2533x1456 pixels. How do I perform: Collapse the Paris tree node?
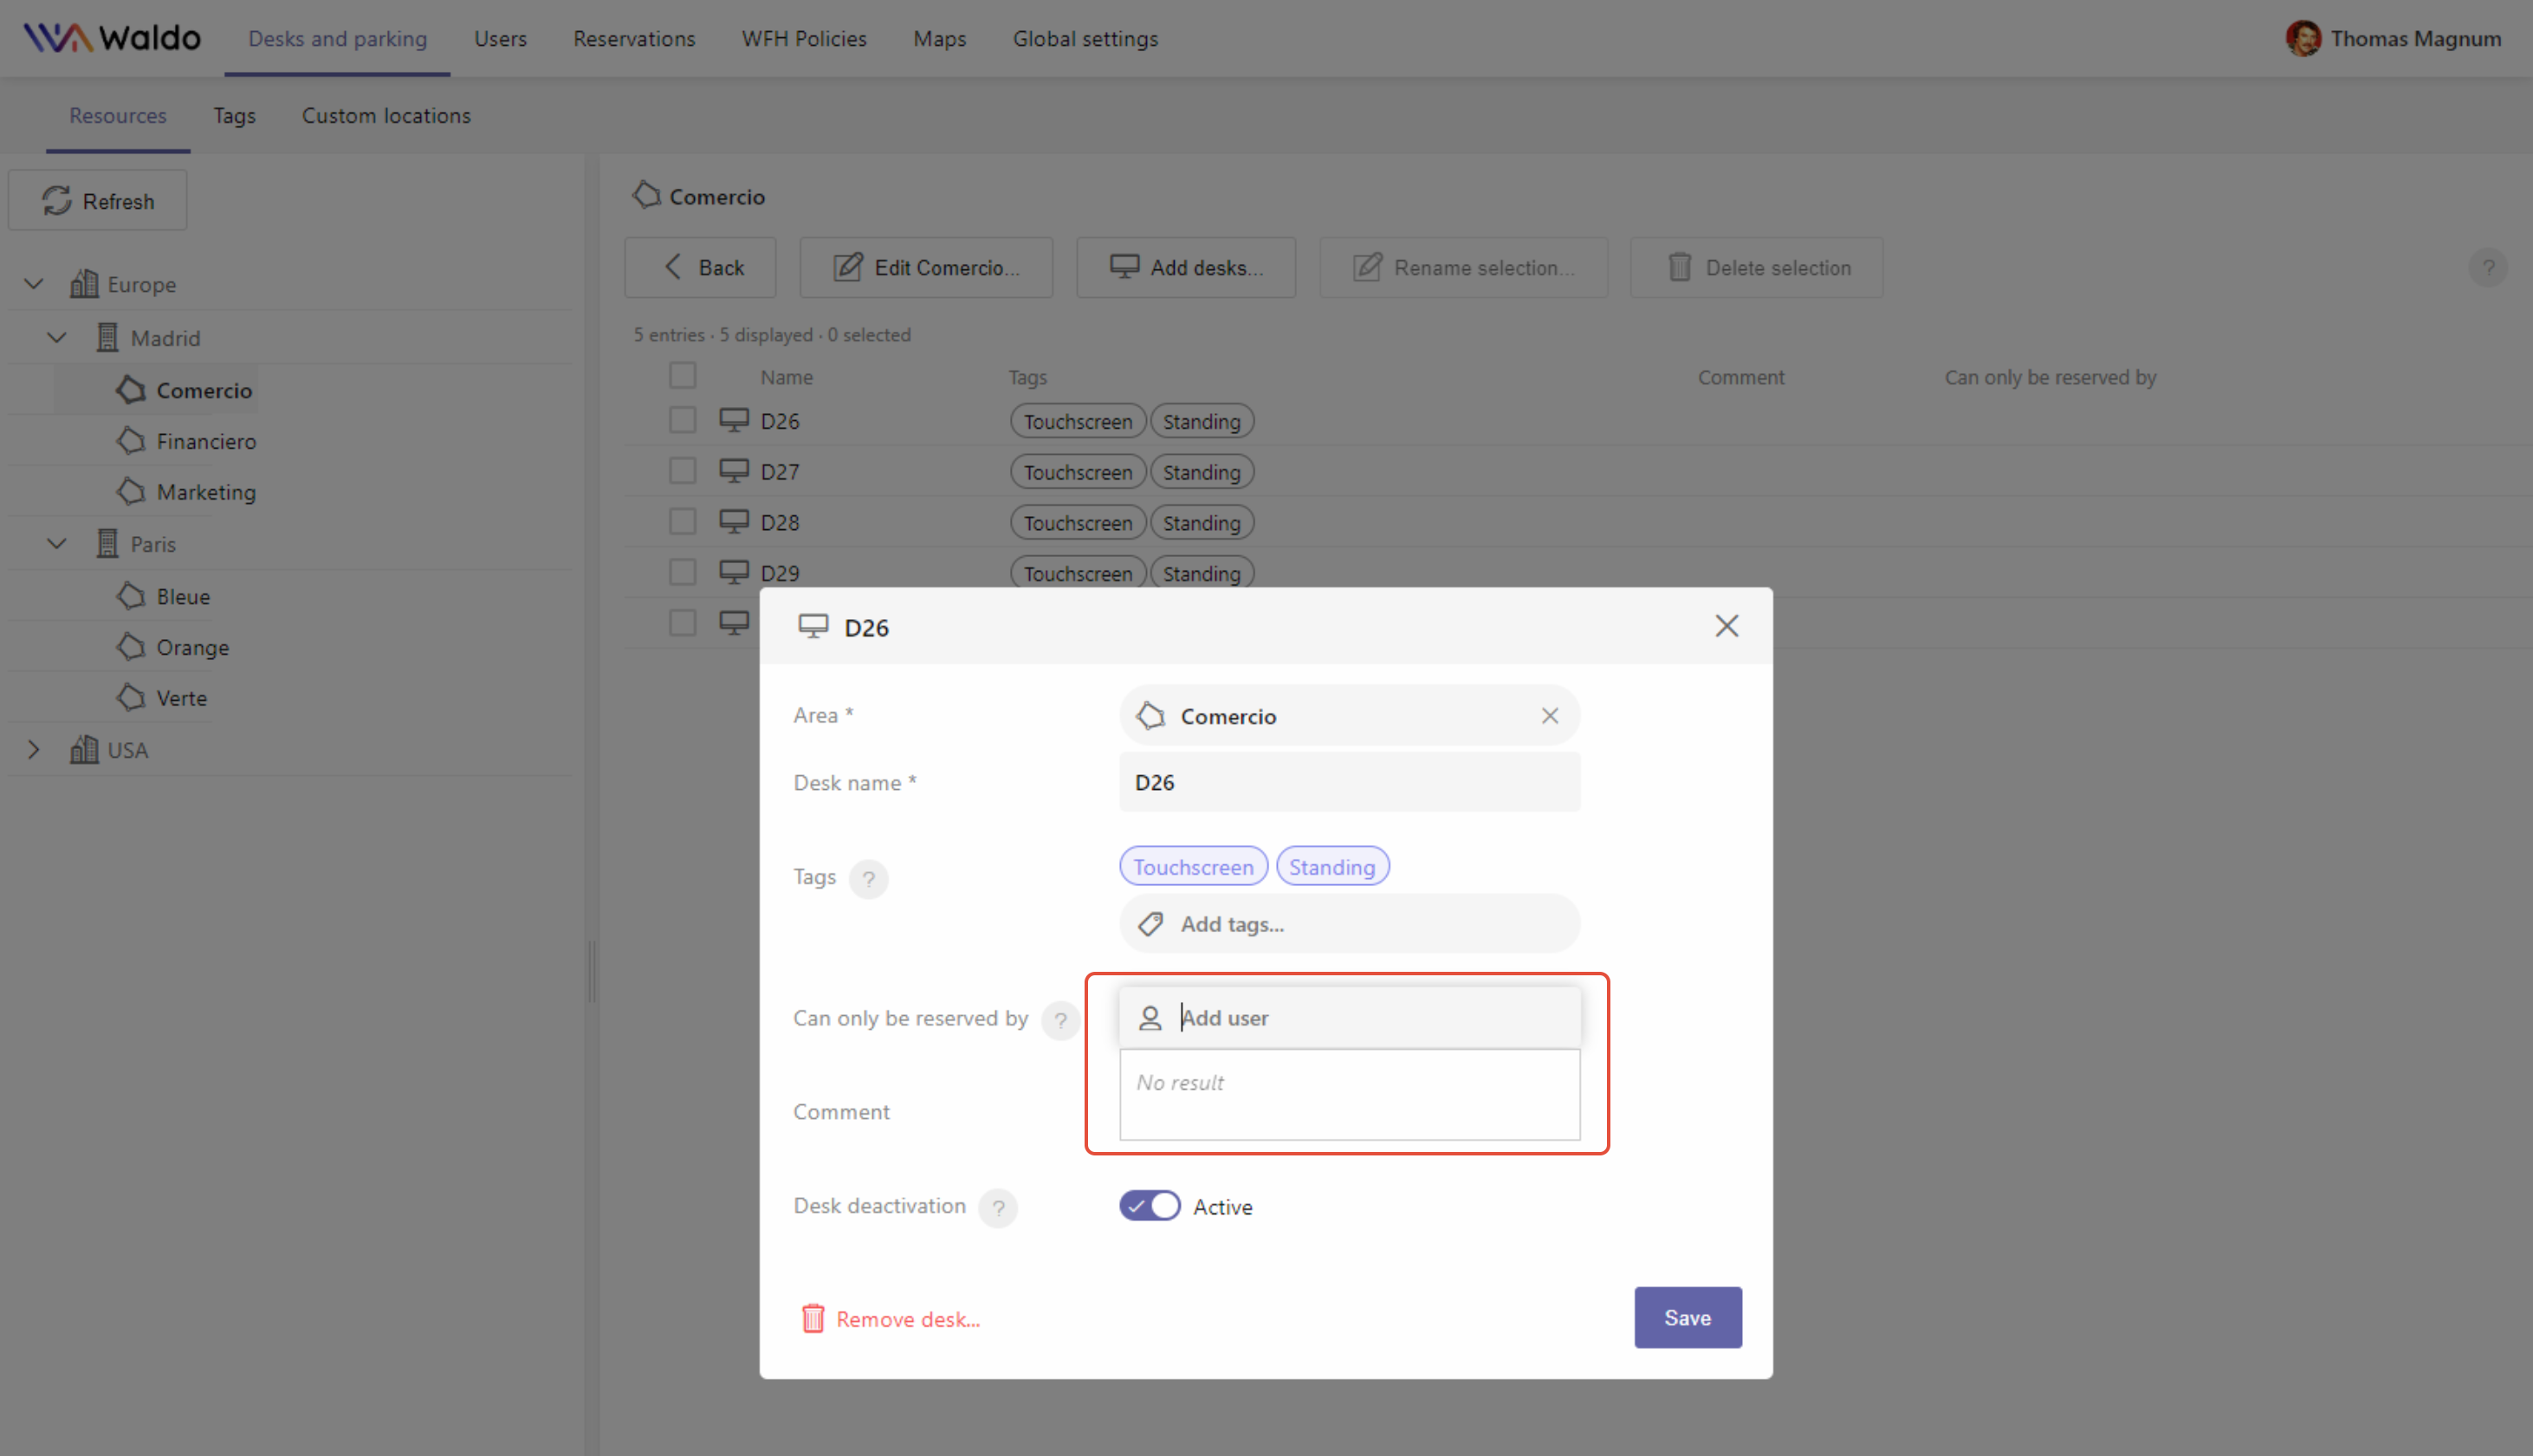pos(57,544)
